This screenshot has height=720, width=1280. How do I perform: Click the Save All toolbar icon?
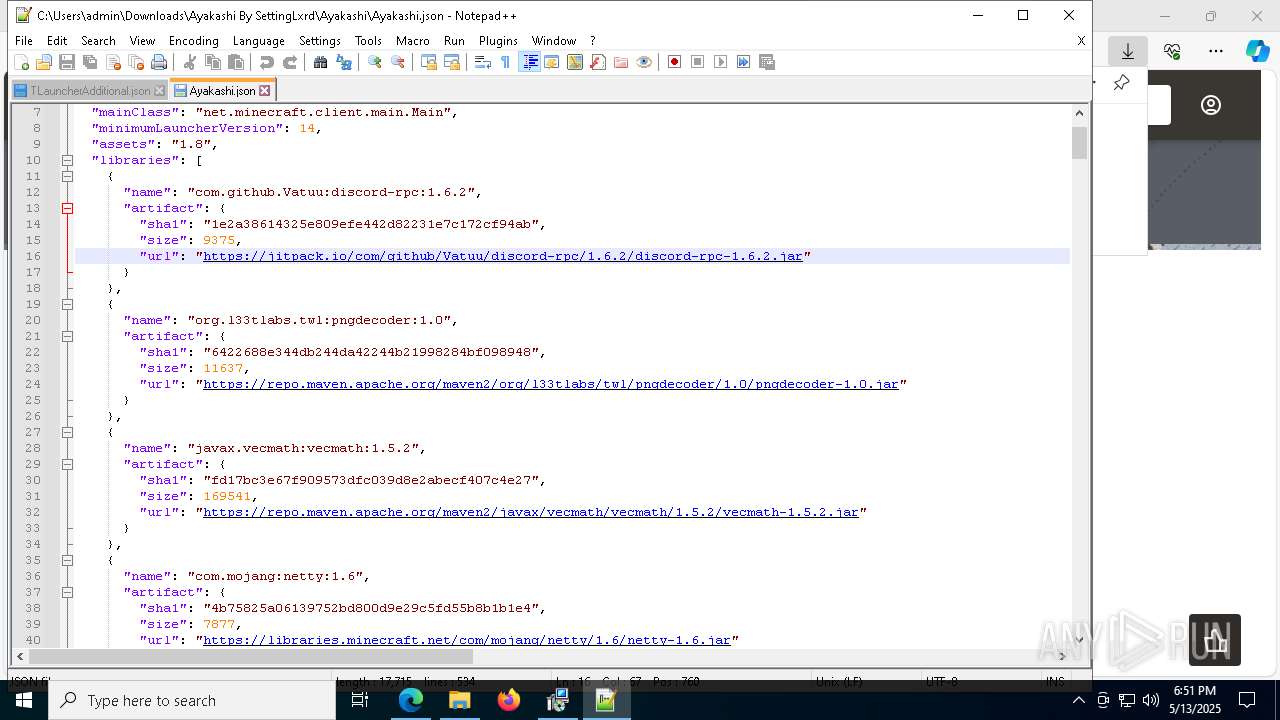(x=90, y=62)
